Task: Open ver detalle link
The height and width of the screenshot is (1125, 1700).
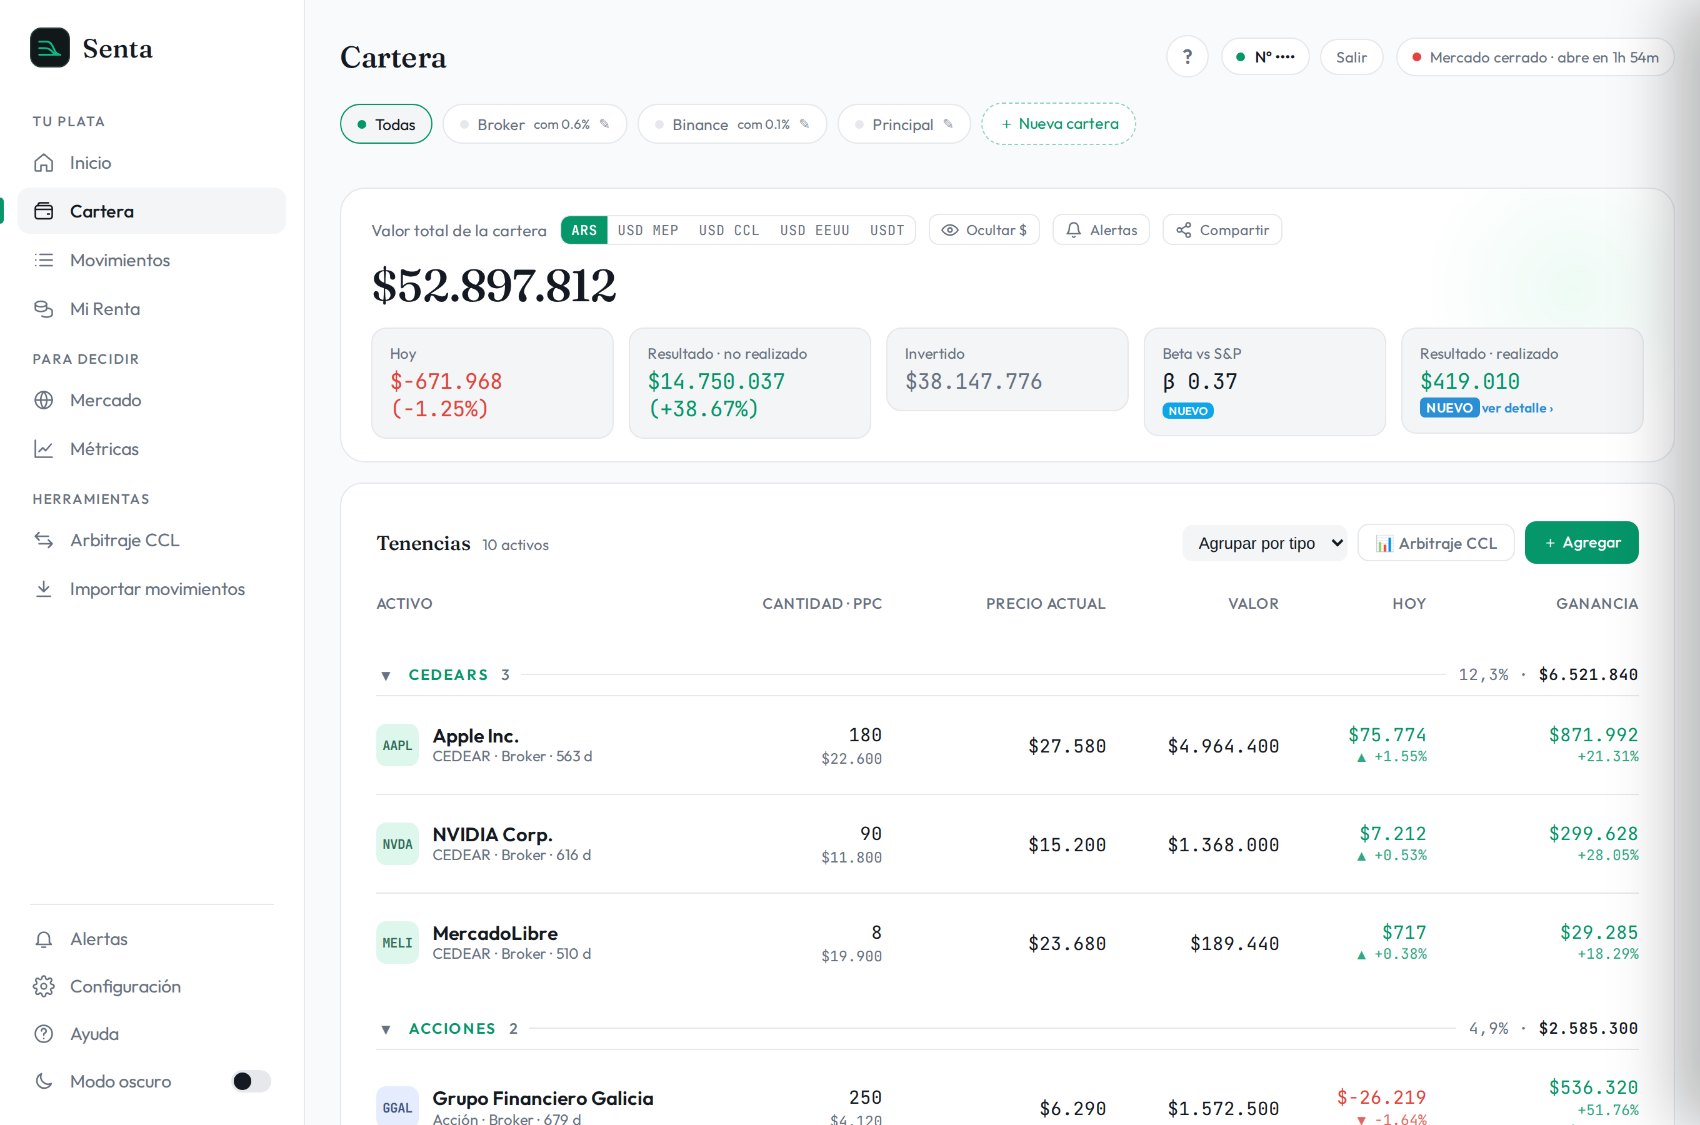Action: pyautogui.click(x=1517, y=408)
